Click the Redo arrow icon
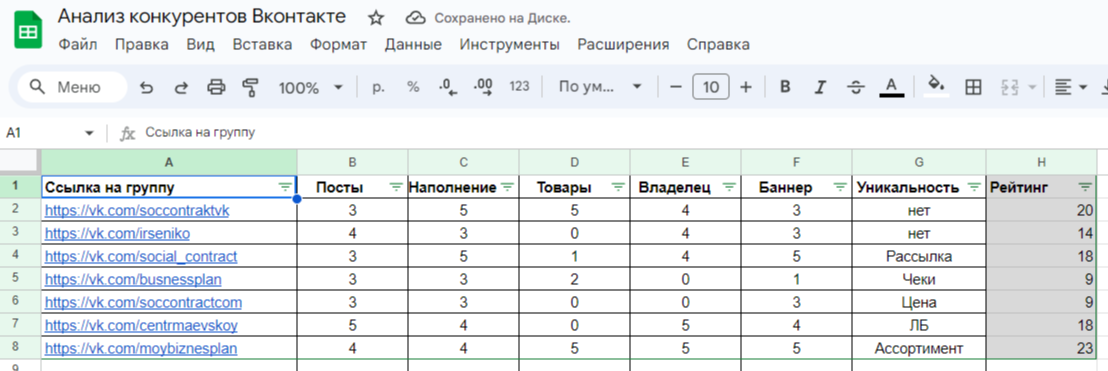 pos(181,87)
